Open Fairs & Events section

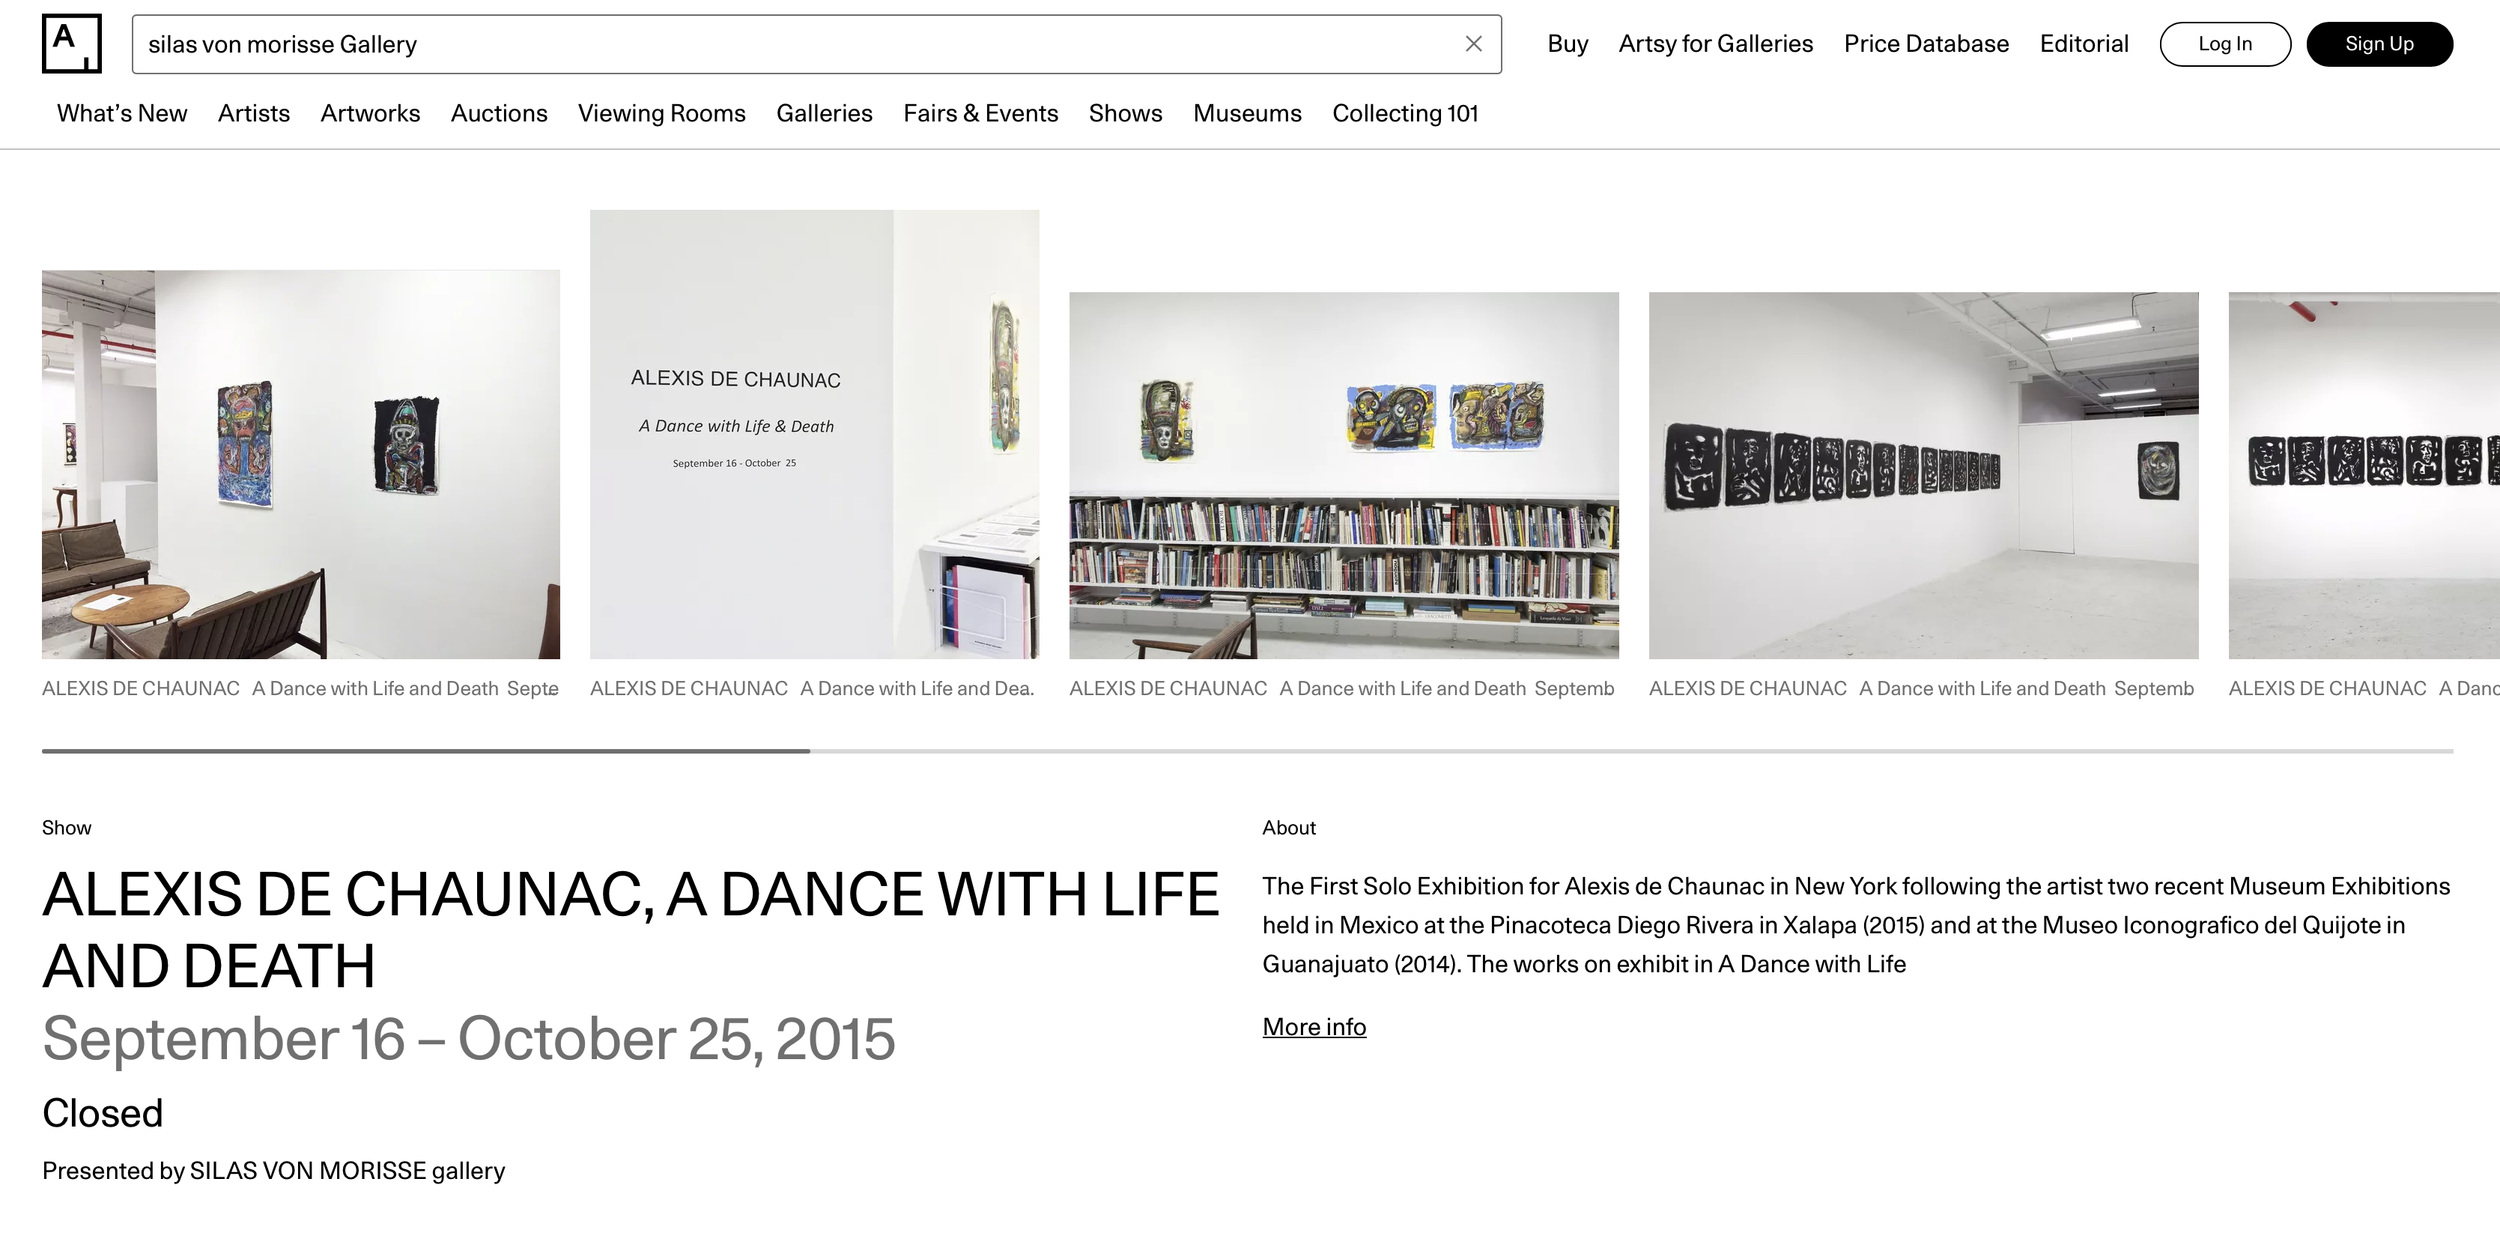pyautogui.click(x=980, y=113)
